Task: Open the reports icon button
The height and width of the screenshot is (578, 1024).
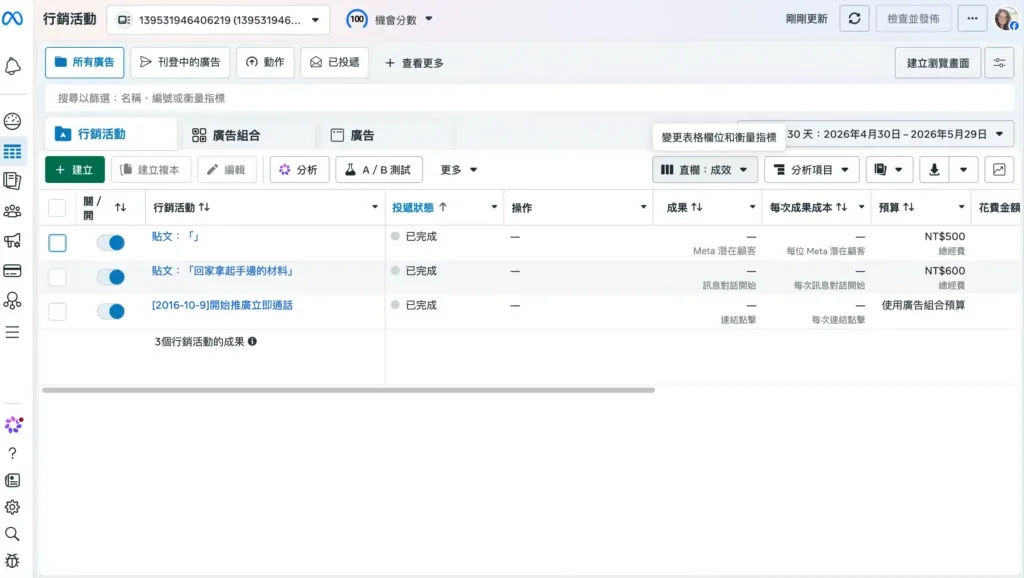Action: 888,170
